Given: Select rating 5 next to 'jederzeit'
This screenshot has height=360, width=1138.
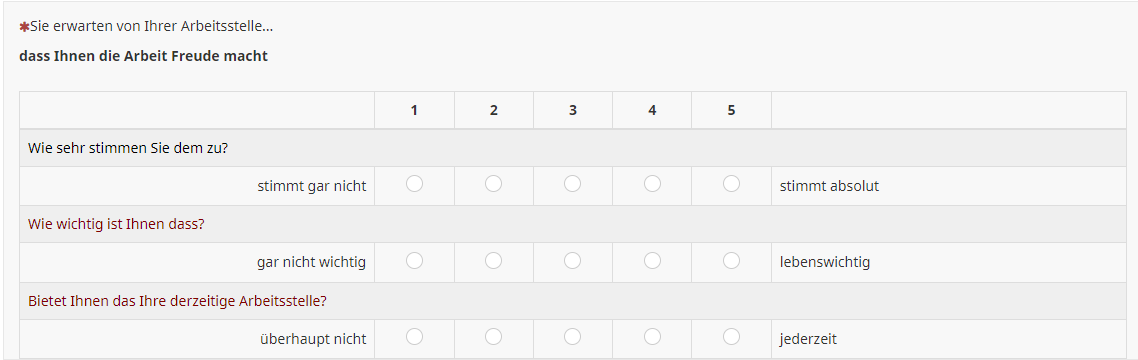Looking at the screenshot, I should pyautogui.click(x=732, y=336).
